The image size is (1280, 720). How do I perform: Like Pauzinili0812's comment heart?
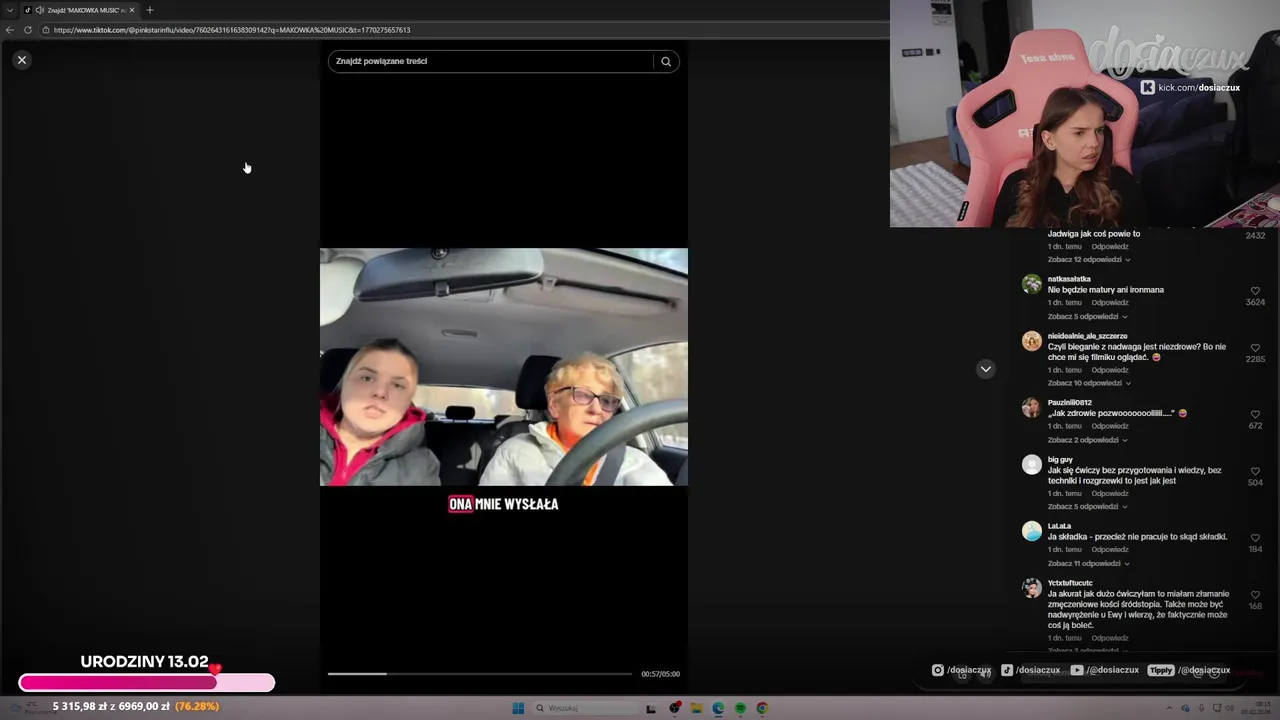[x=1255, y=414]
